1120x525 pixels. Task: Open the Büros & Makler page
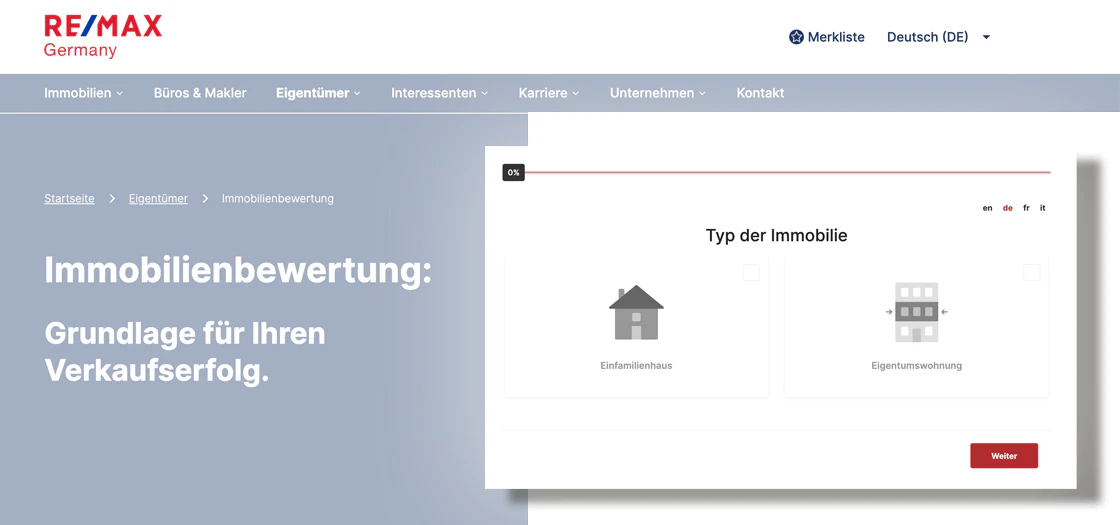click(x=200, y=93)
